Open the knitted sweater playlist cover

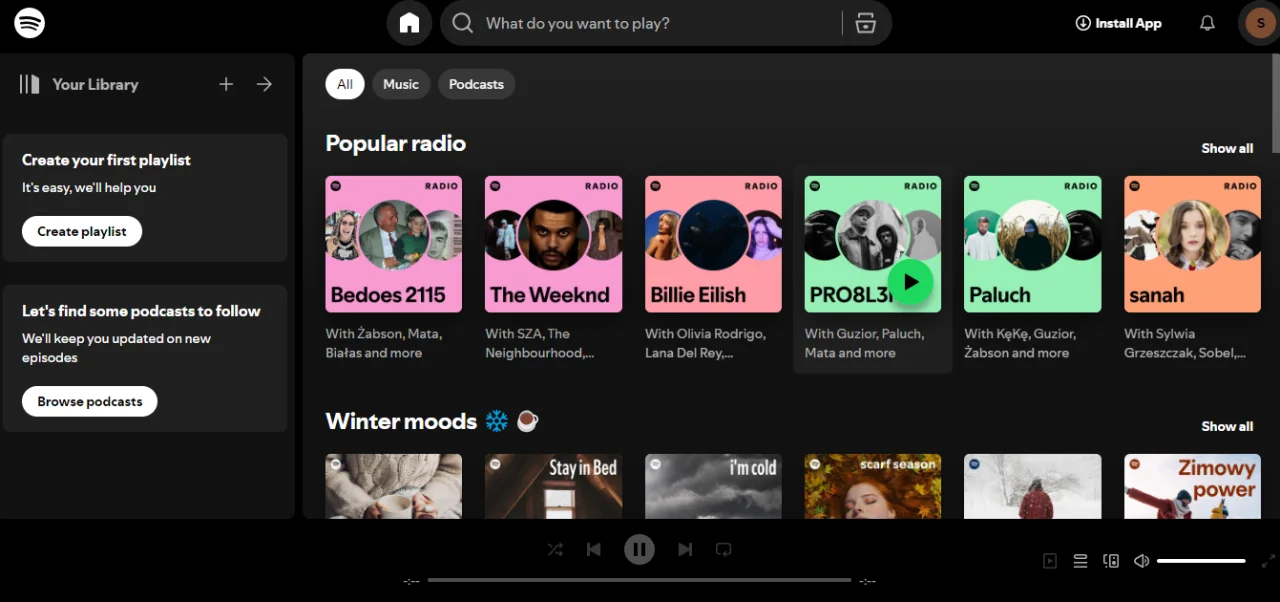[x=394, y=486]
